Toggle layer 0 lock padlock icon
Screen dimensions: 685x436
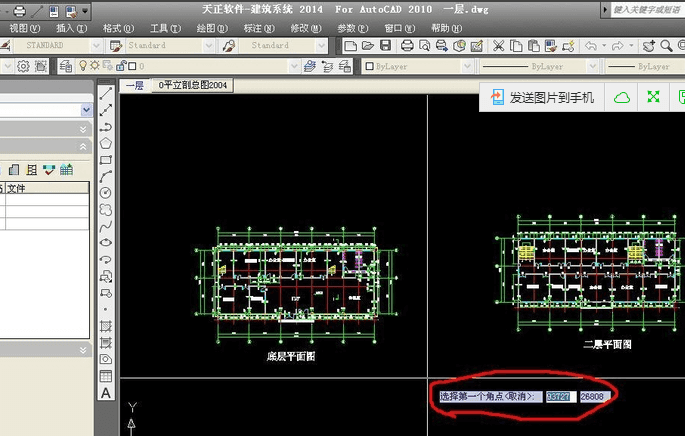point(121,66)
